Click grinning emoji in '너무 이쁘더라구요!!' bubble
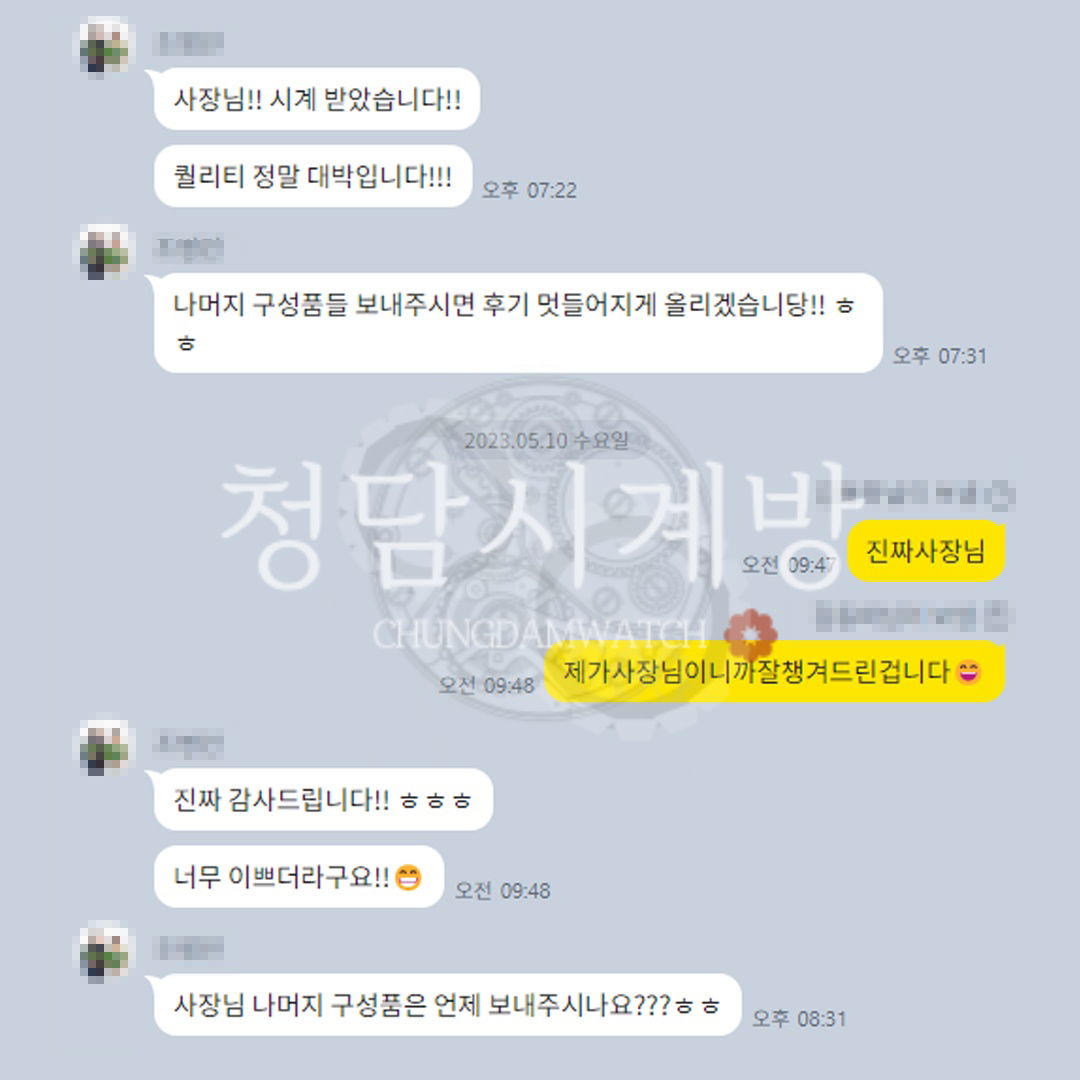The height and width of the screenshot is (1080, 1080). point(408,878)
